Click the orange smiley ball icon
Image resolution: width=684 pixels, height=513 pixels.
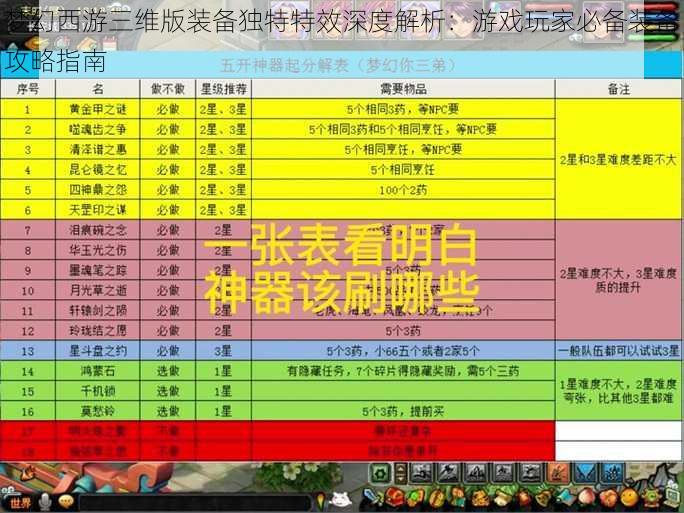(629, 499)
